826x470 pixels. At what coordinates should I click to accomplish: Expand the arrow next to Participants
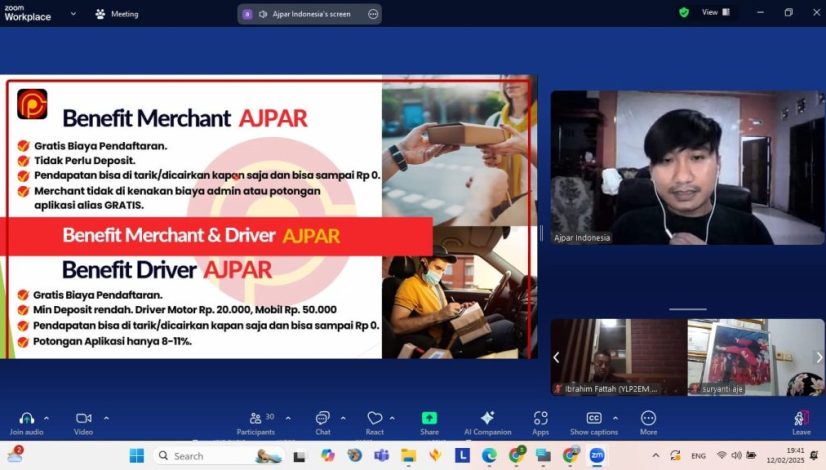(x=289, y=417)
